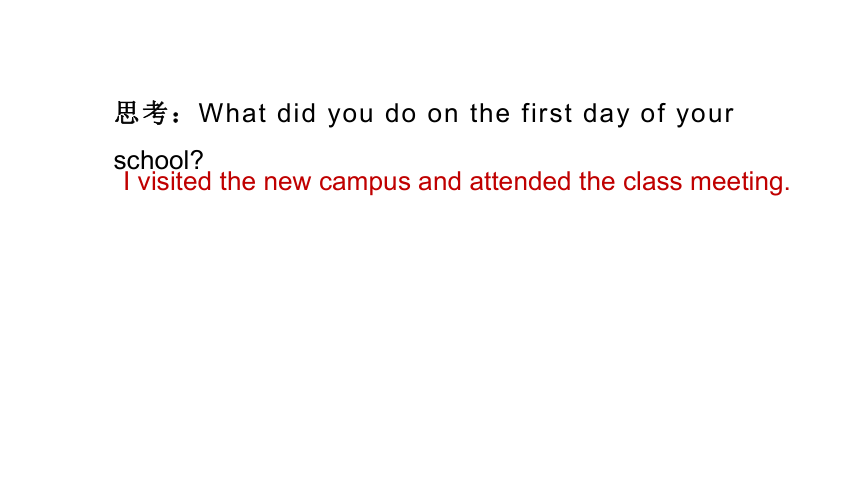860x484 pixels.
Task: Click the black word "school?"
Action: click(159, 160)
